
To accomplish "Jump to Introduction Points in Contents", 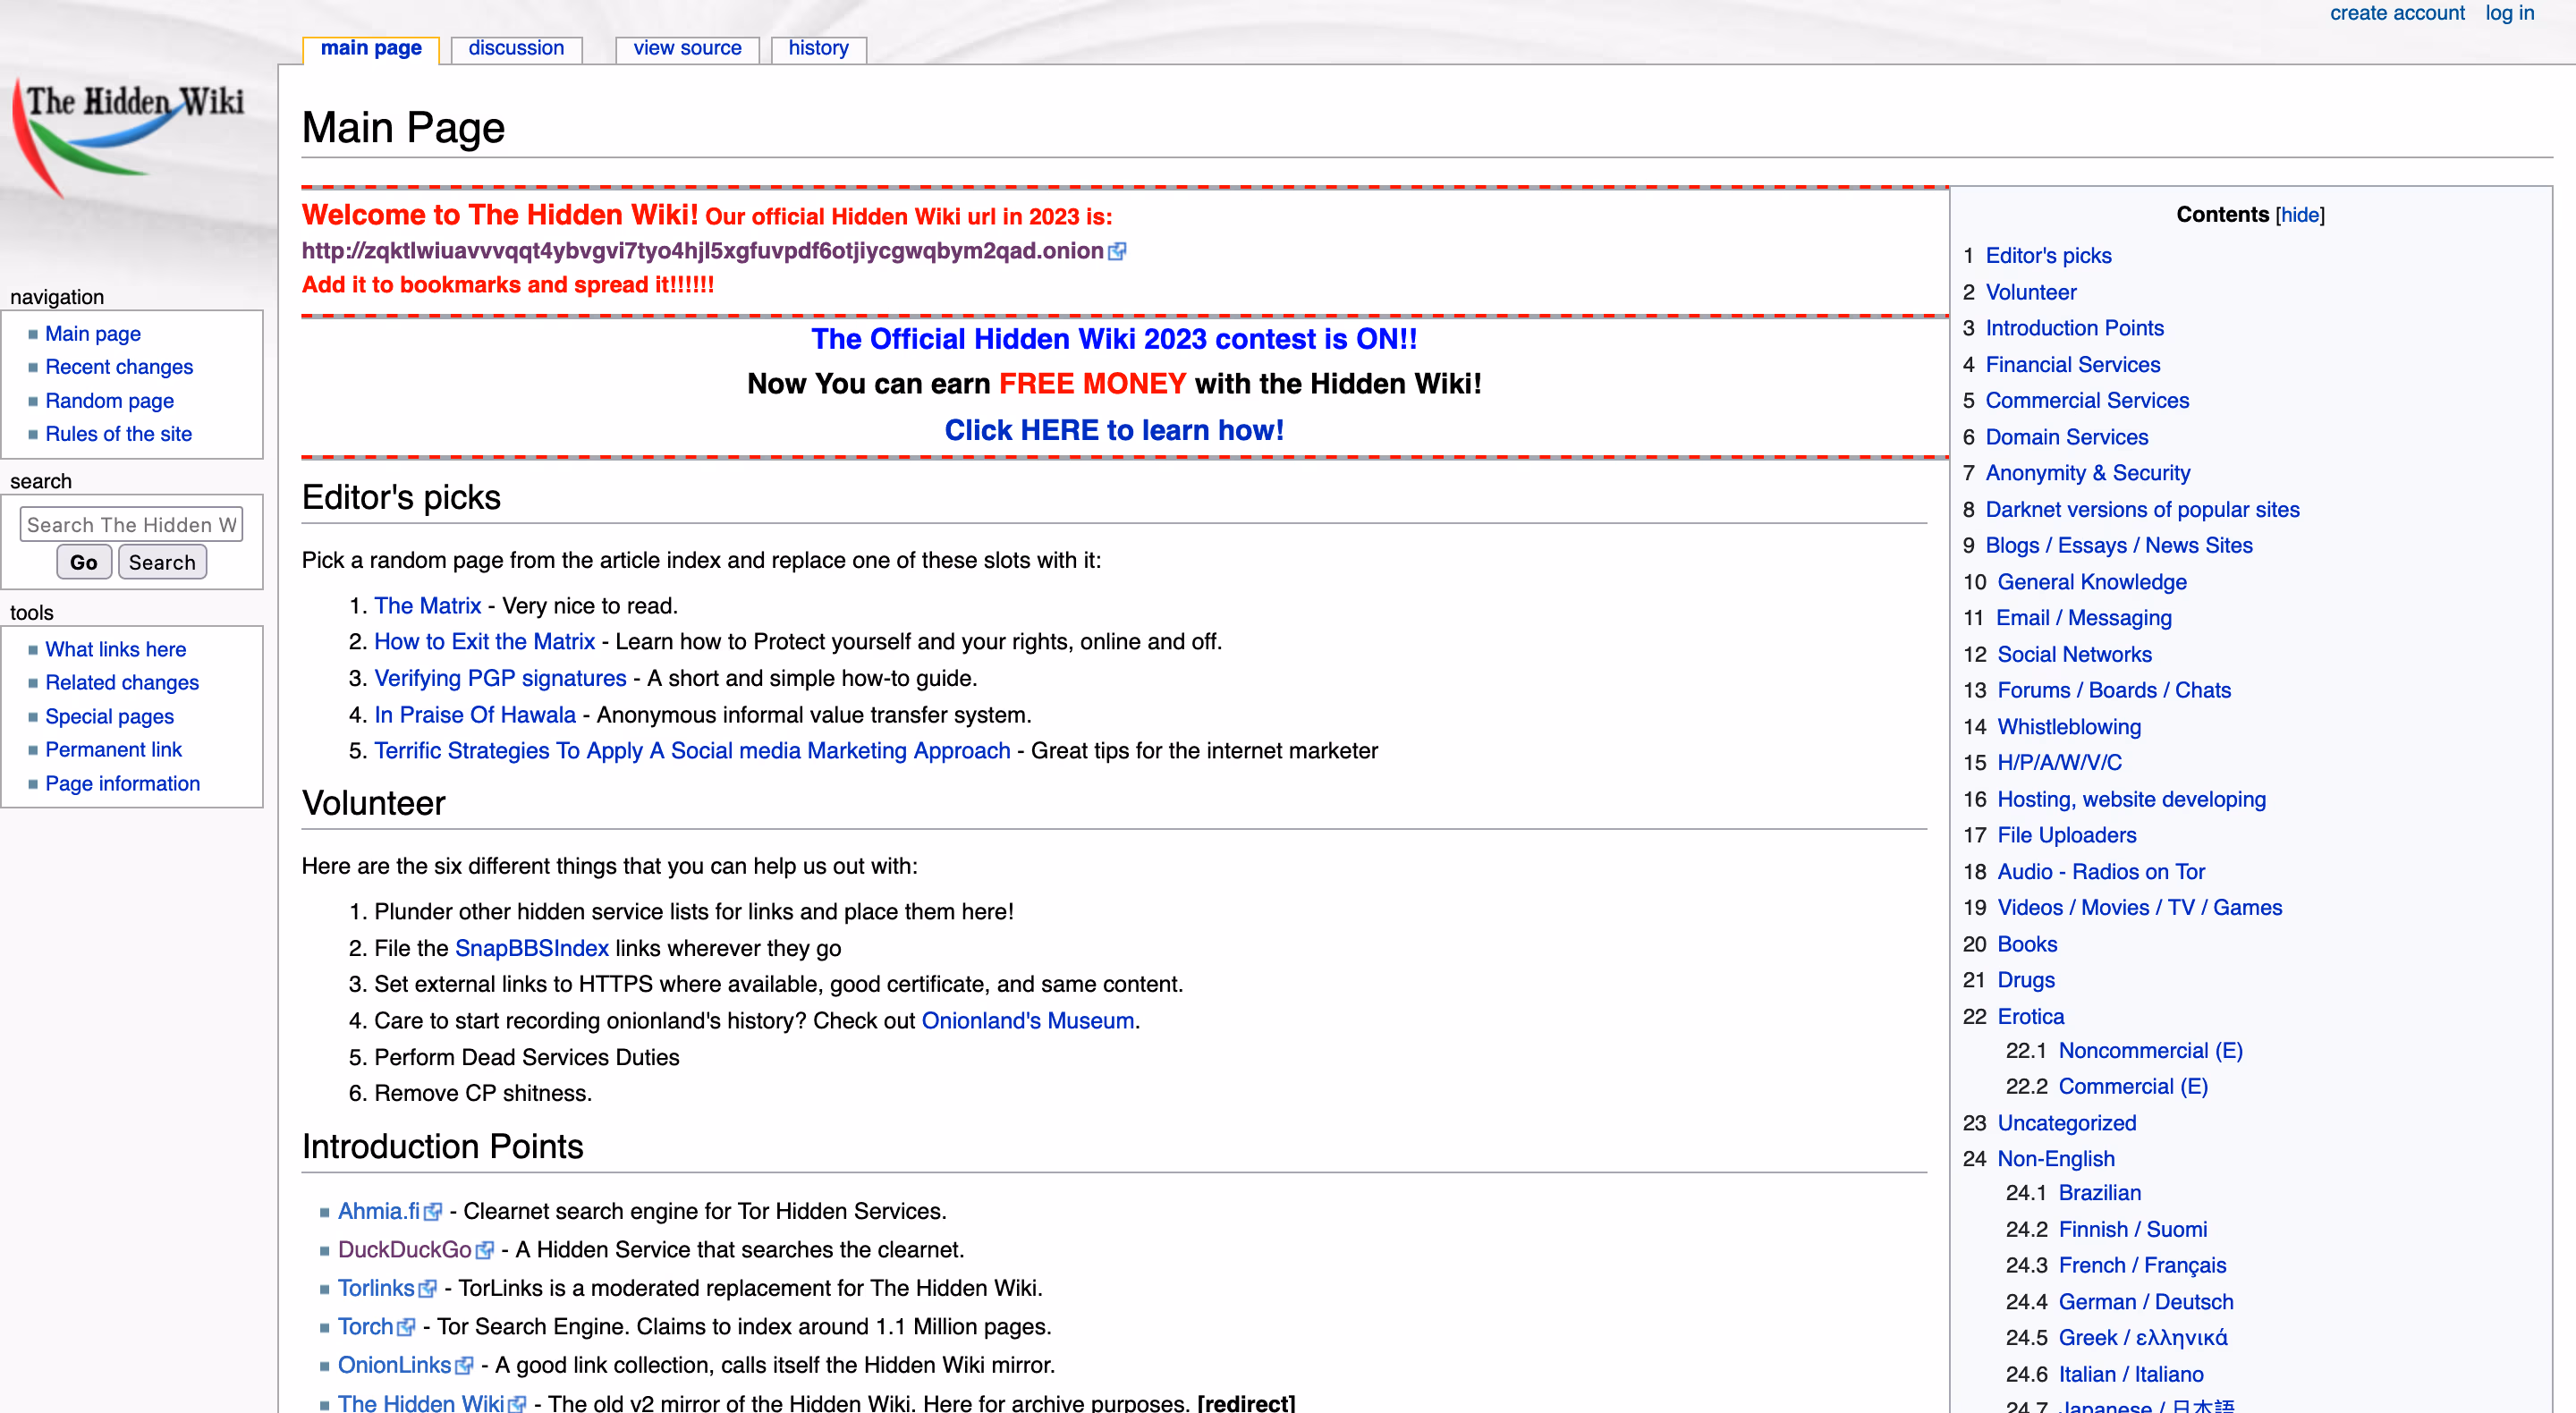I will click(2074, 329).
